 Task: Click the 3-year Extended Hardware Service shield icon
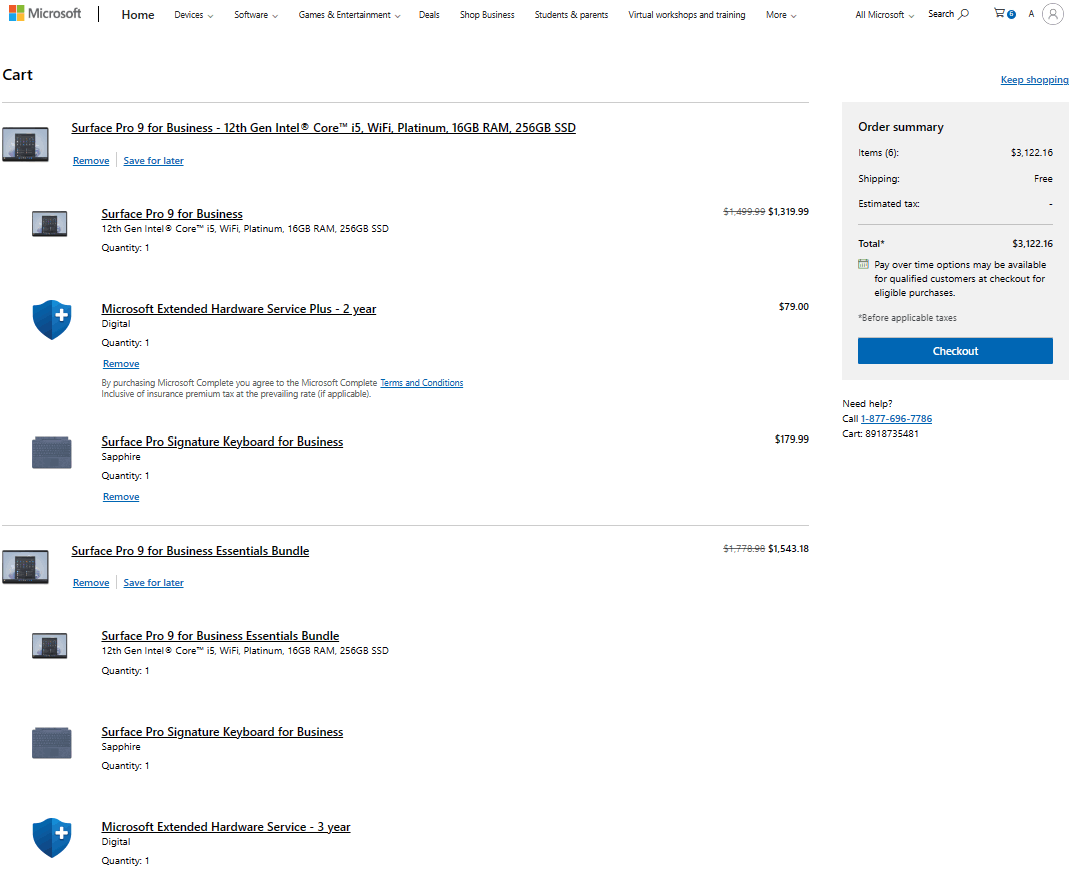51,837
